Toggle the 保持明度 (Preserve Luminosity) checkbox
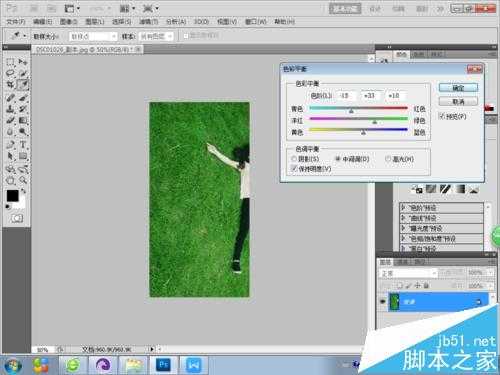The height and width of the screenshot is (375, 500). click(294, 169)
